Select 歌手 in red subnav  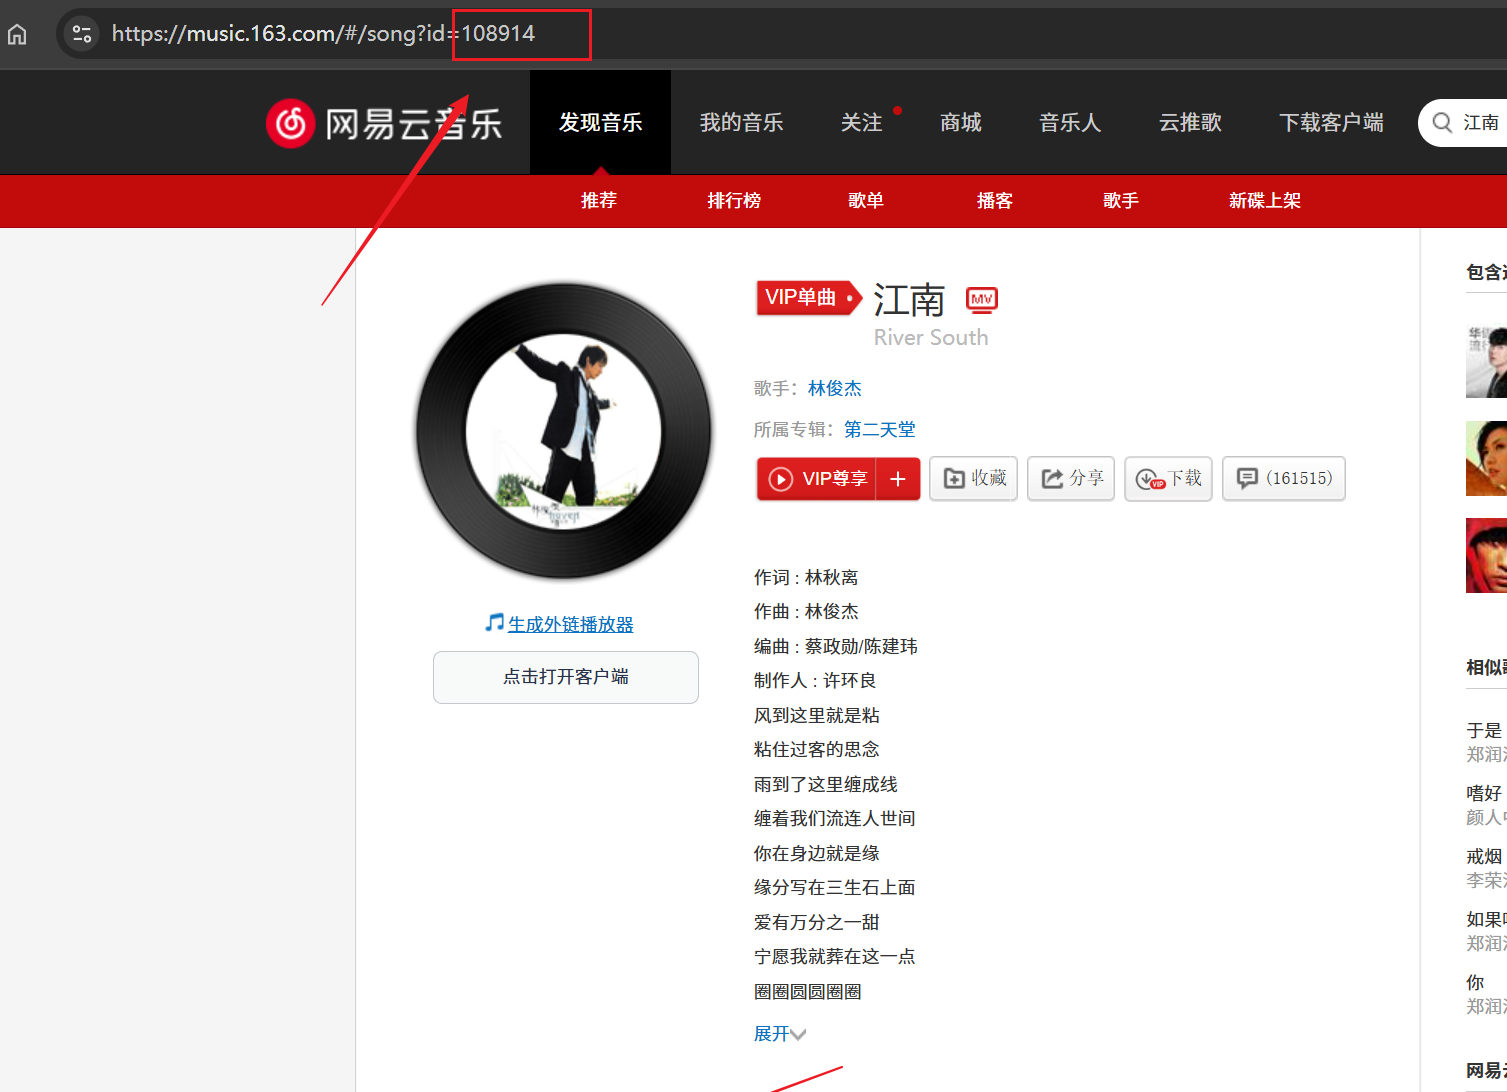pyautogui.click(x=1121, y=200)
